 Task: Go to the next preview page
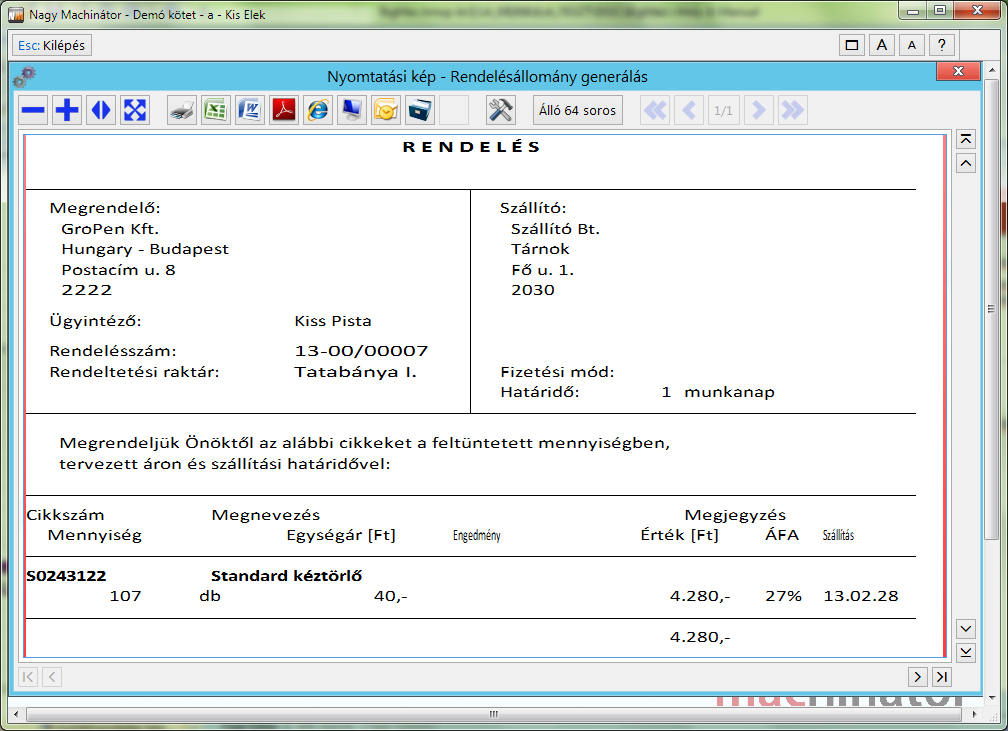(x=759, y=110)
